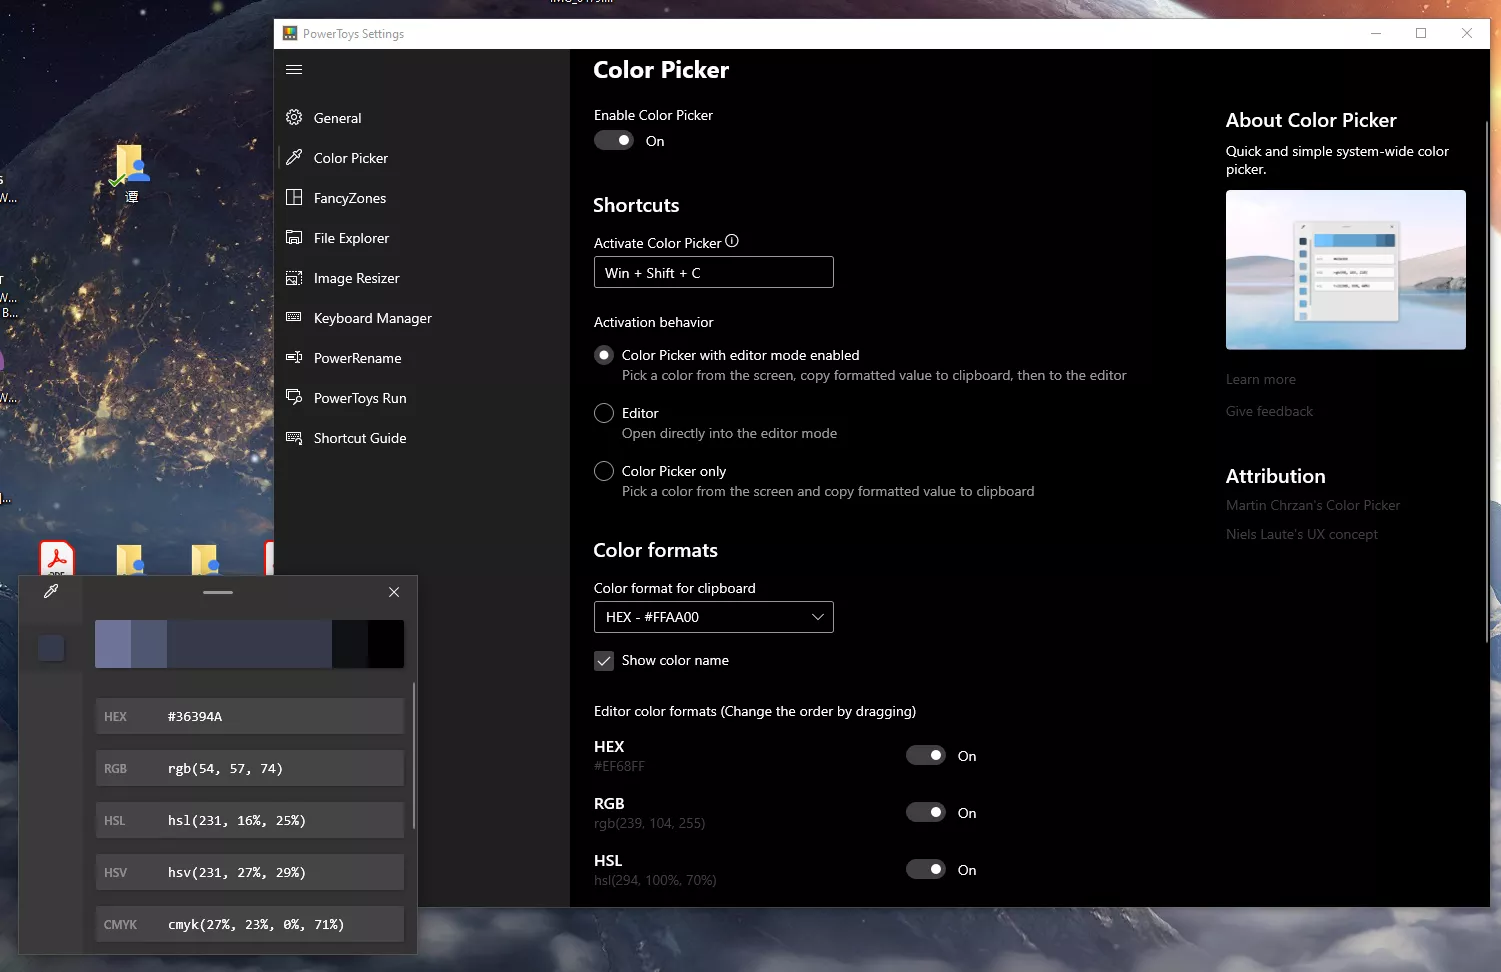Viewport: 1501px width, 972px height.
Task: Select the PDF file icon on the desktop
Action: [x=57, y=558]
